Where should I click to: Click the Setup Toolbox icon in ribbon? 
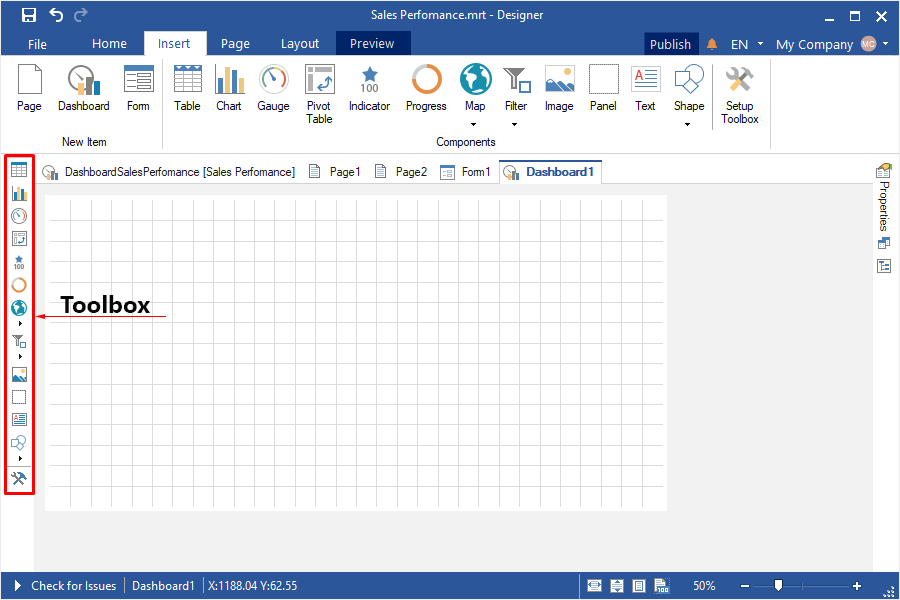tap(740, 93)
